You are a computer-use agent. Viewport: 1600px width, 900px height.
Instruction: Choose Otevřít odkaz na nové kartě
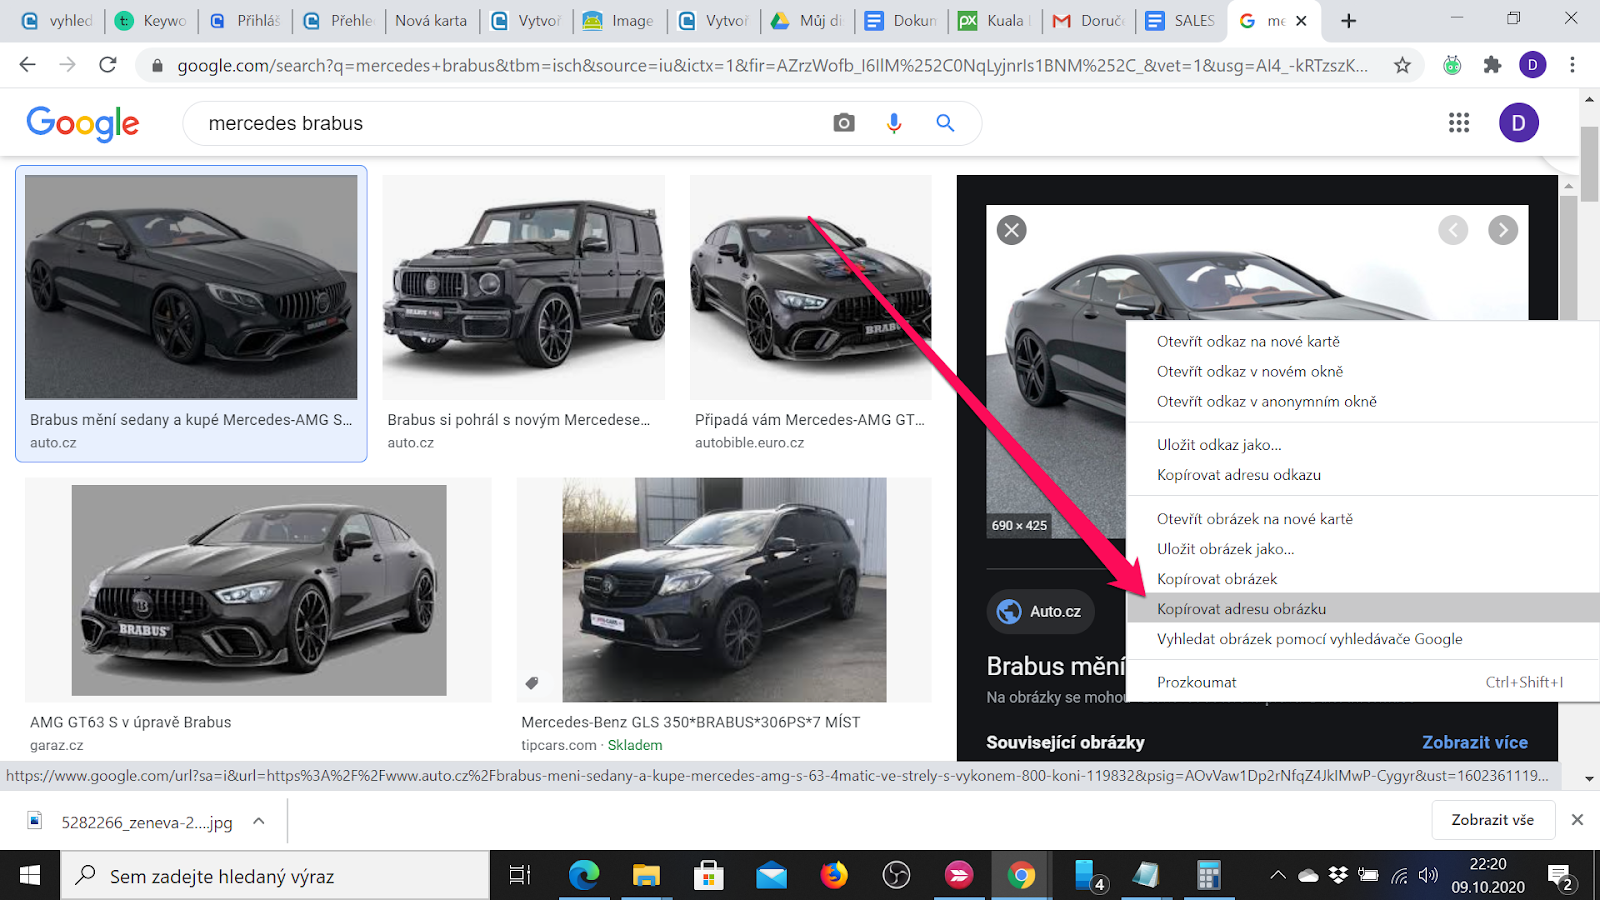pos(1363,341)
